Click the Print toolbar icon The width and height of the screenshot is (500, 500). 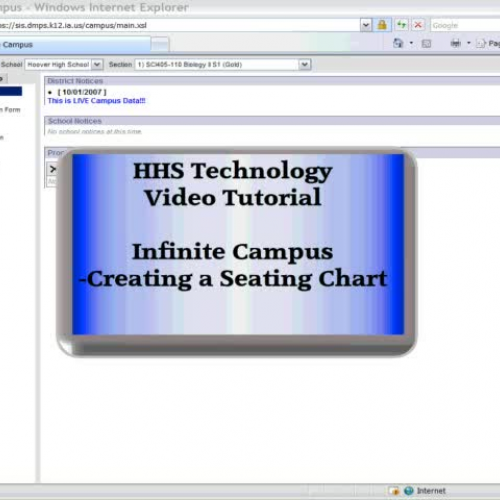click(456, 43)
